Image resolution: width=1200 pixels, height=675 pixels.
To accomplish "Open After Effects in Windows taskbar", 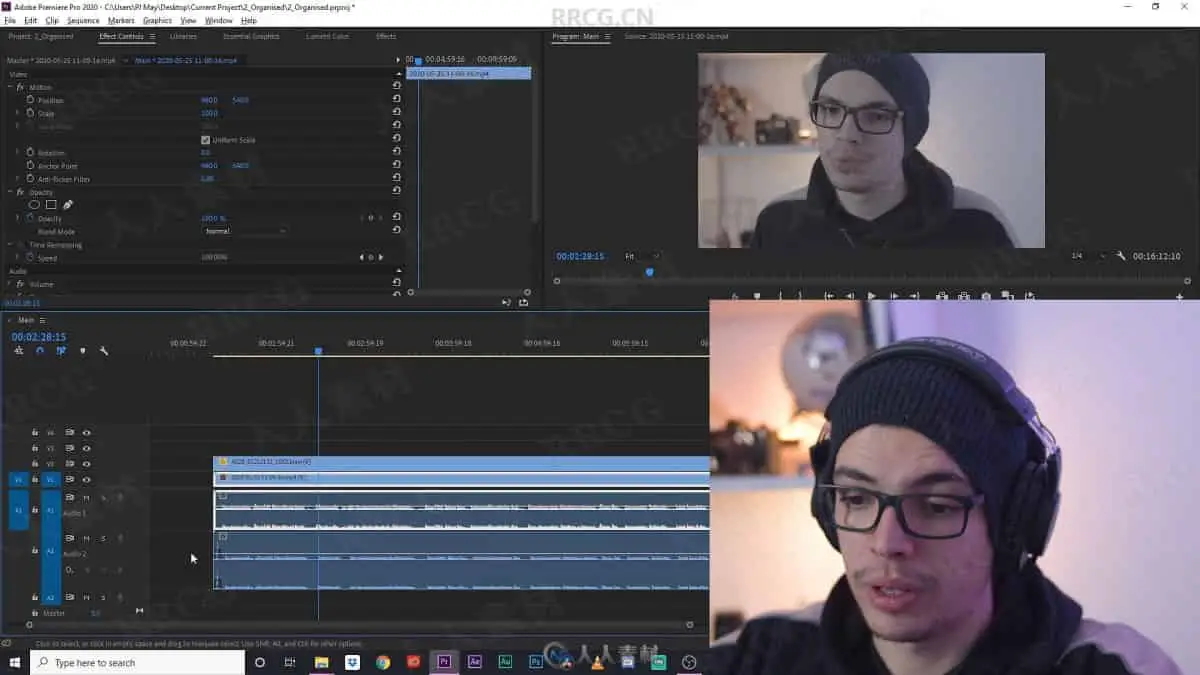I will click(x=475, y=662).
